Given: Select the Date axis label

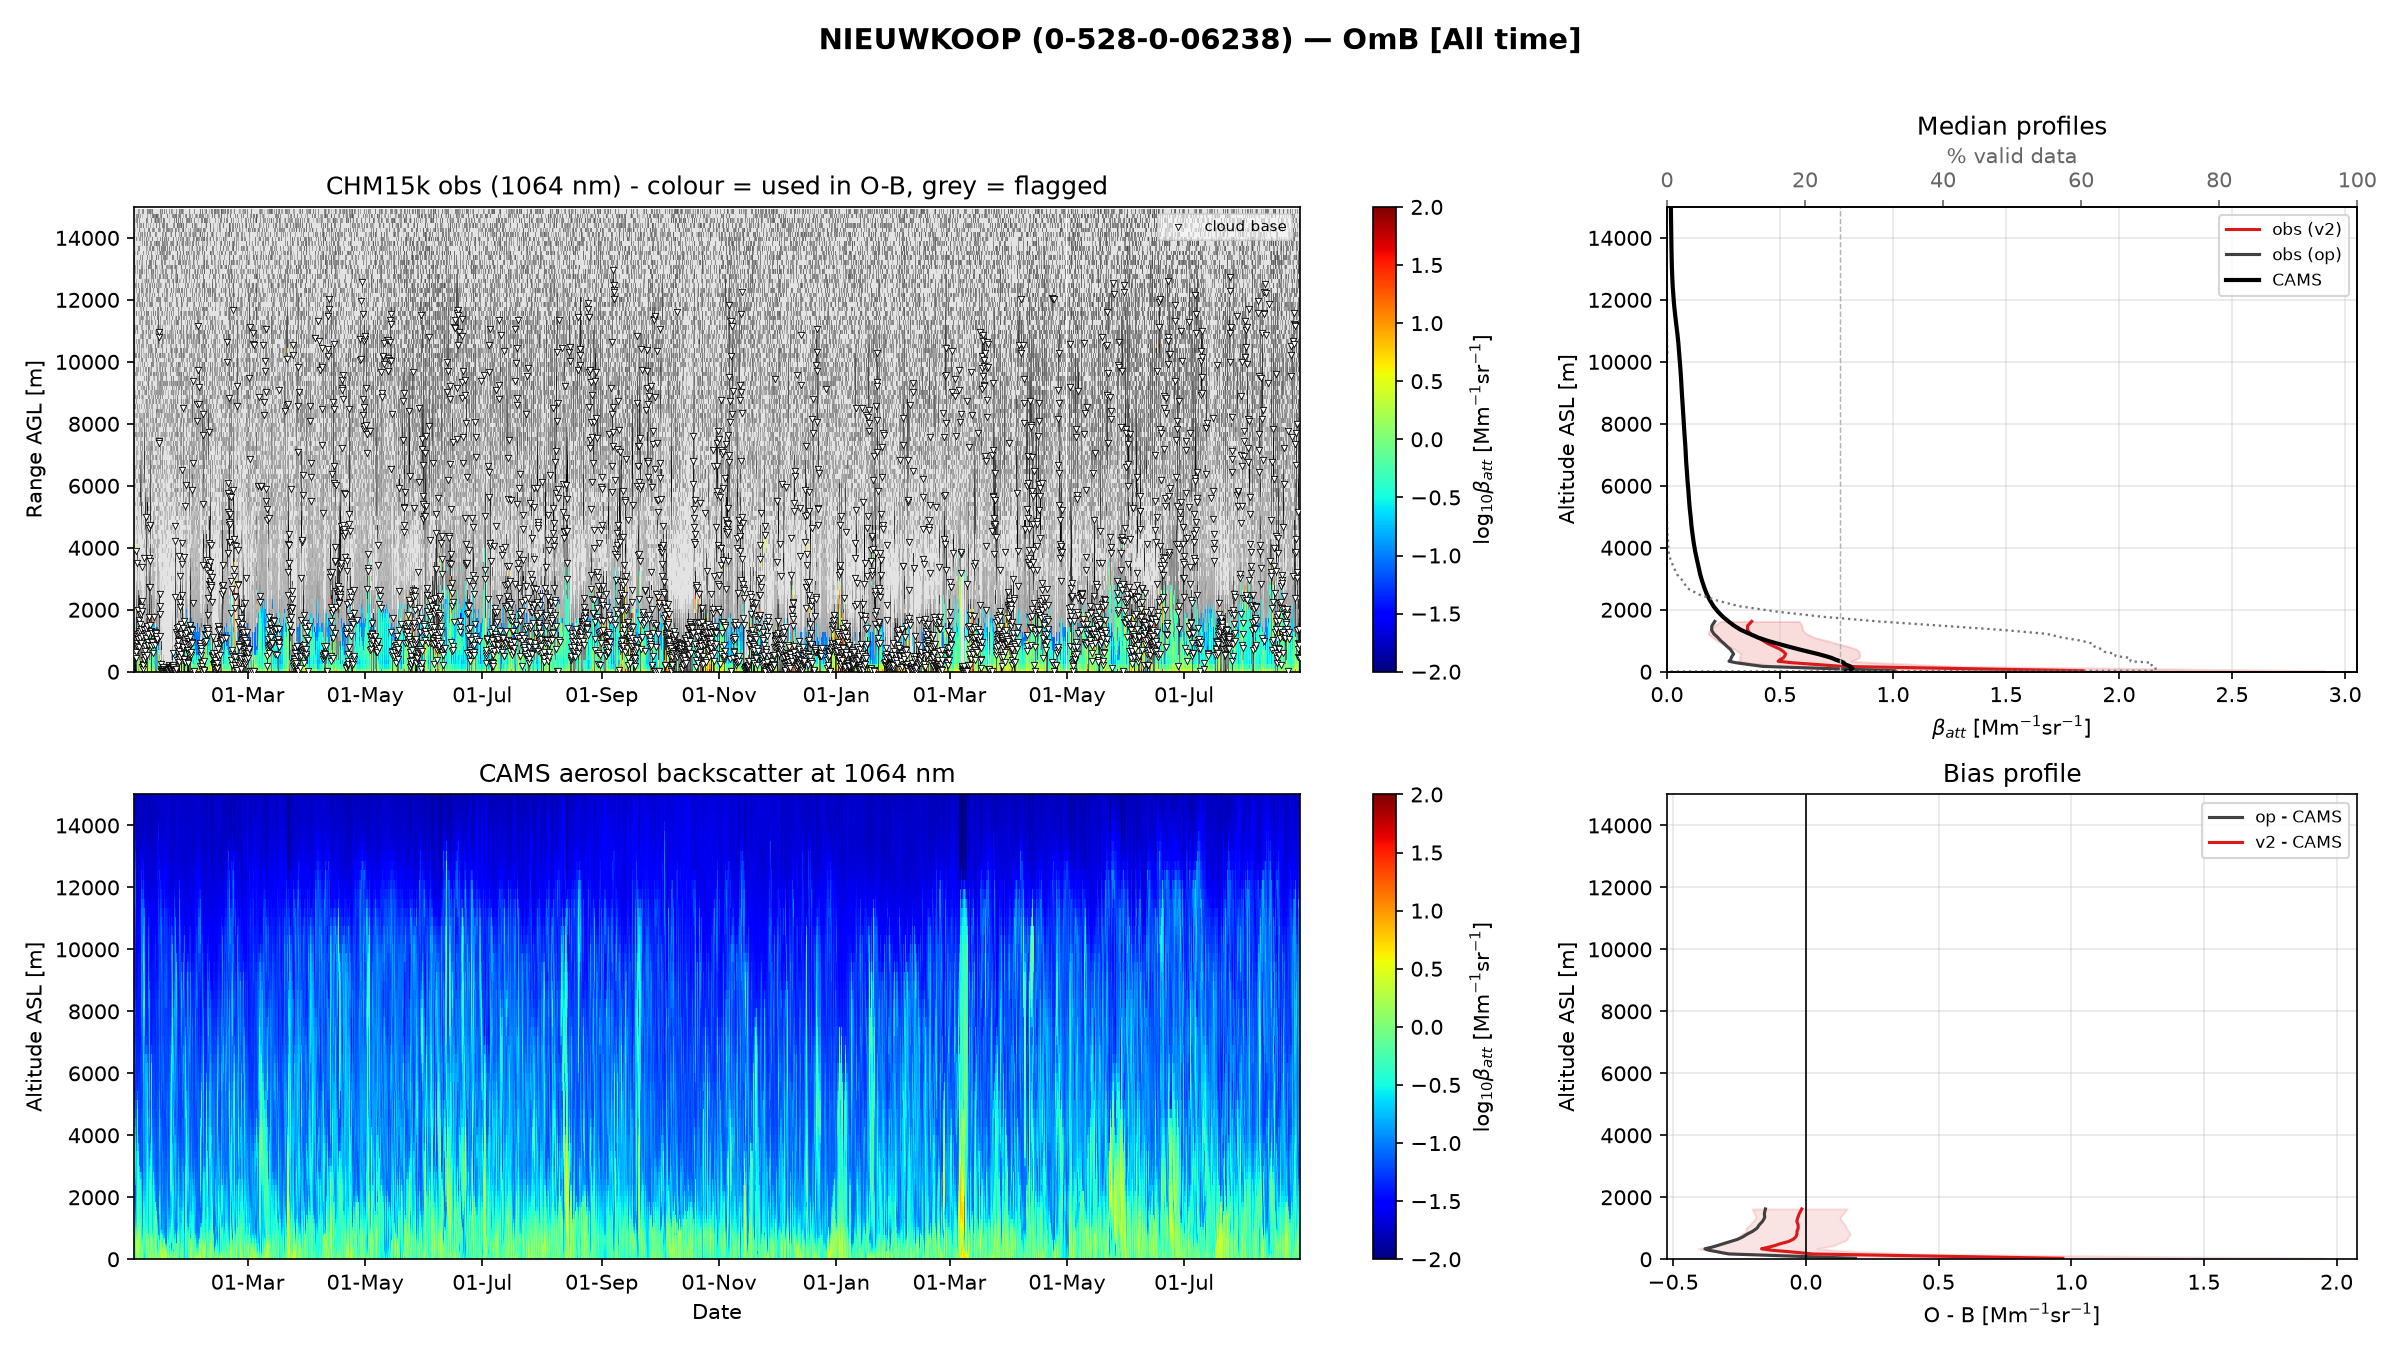Looking at the screenshot, I should coord(716,1312).
